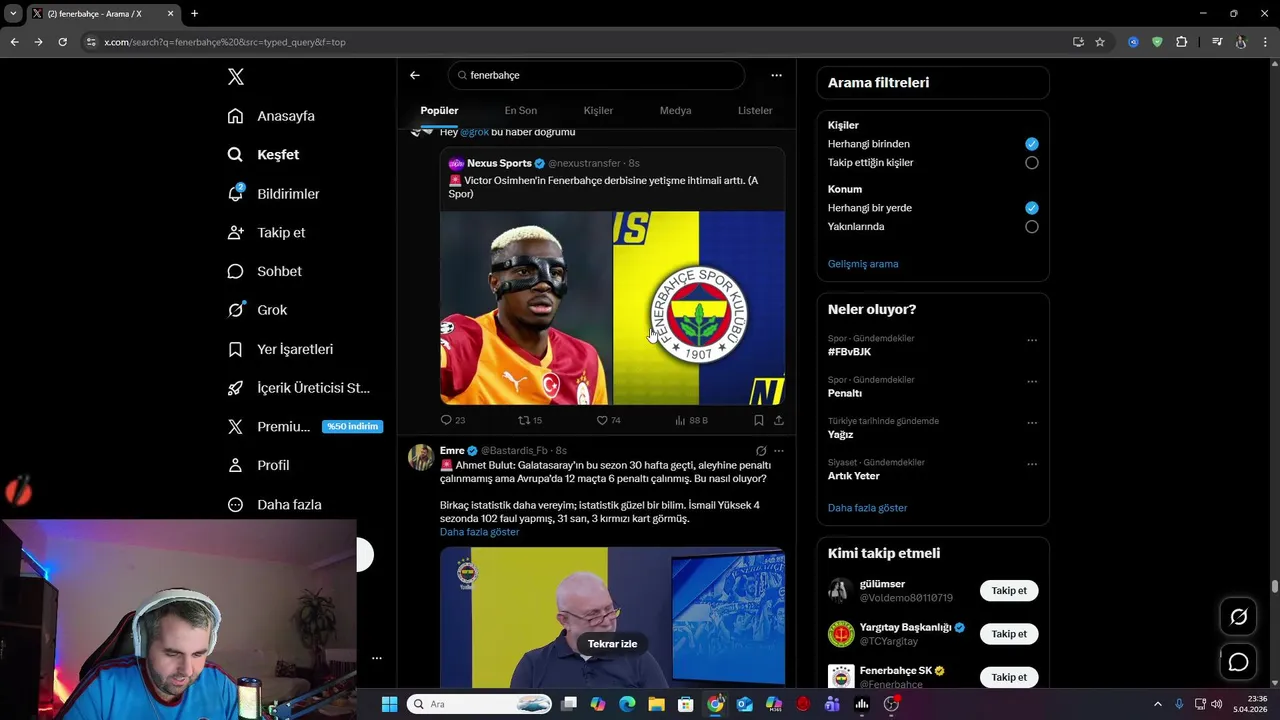
Task: Click the fenerbahçe search field
Action: (596, 75)
